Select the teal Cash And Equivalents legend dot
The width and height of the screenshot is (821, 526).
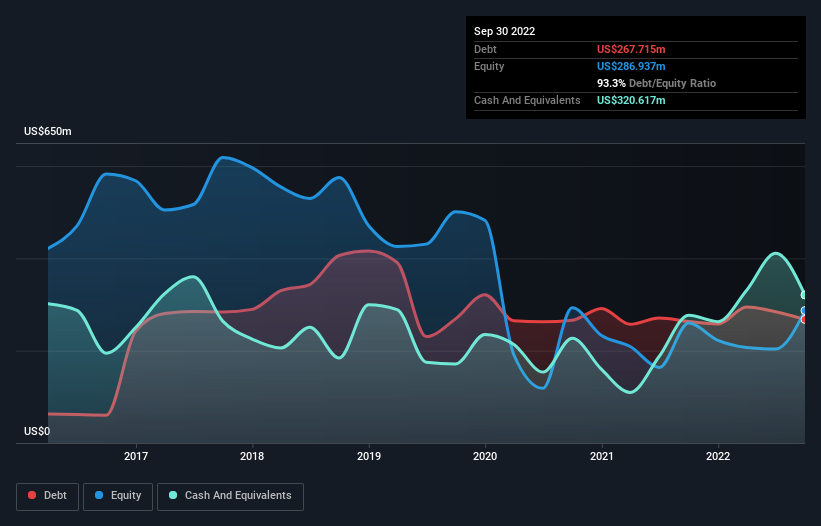pyautogui.click(x=173, y=495)
